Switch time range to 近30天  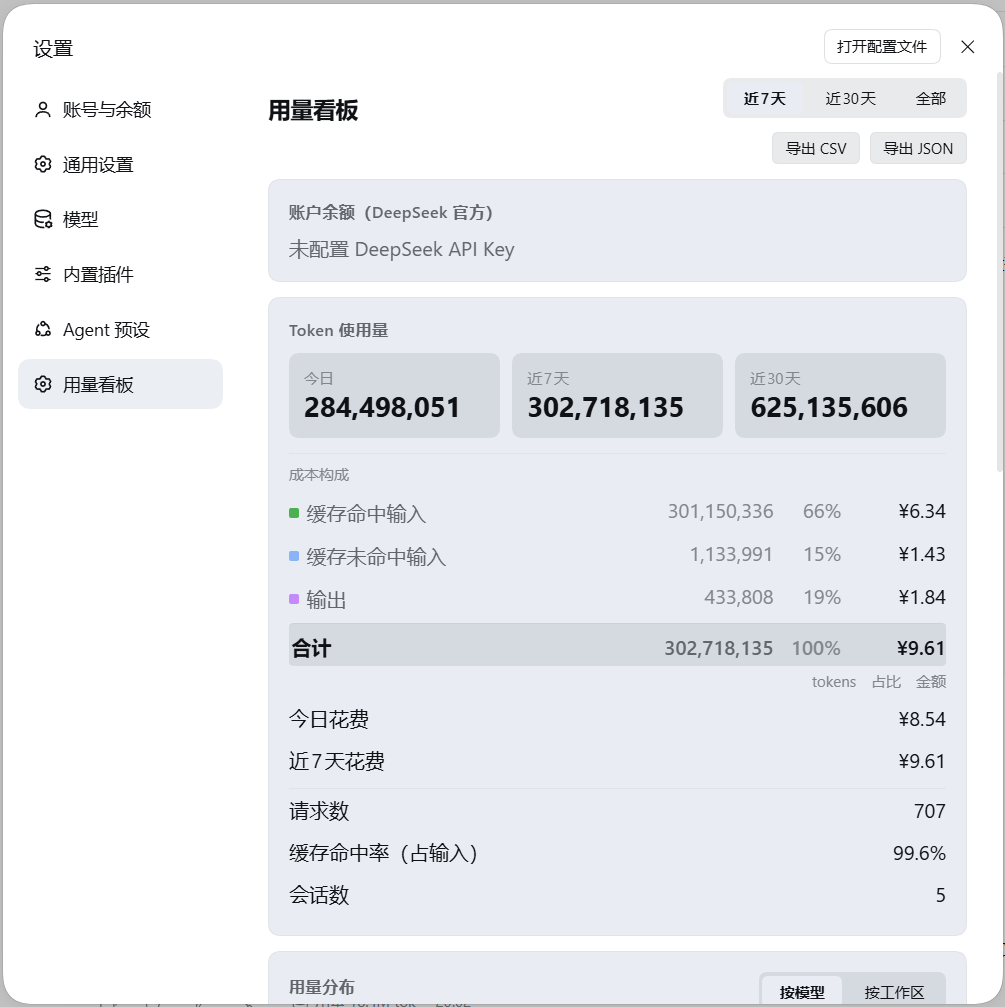(x=850, y=98)
